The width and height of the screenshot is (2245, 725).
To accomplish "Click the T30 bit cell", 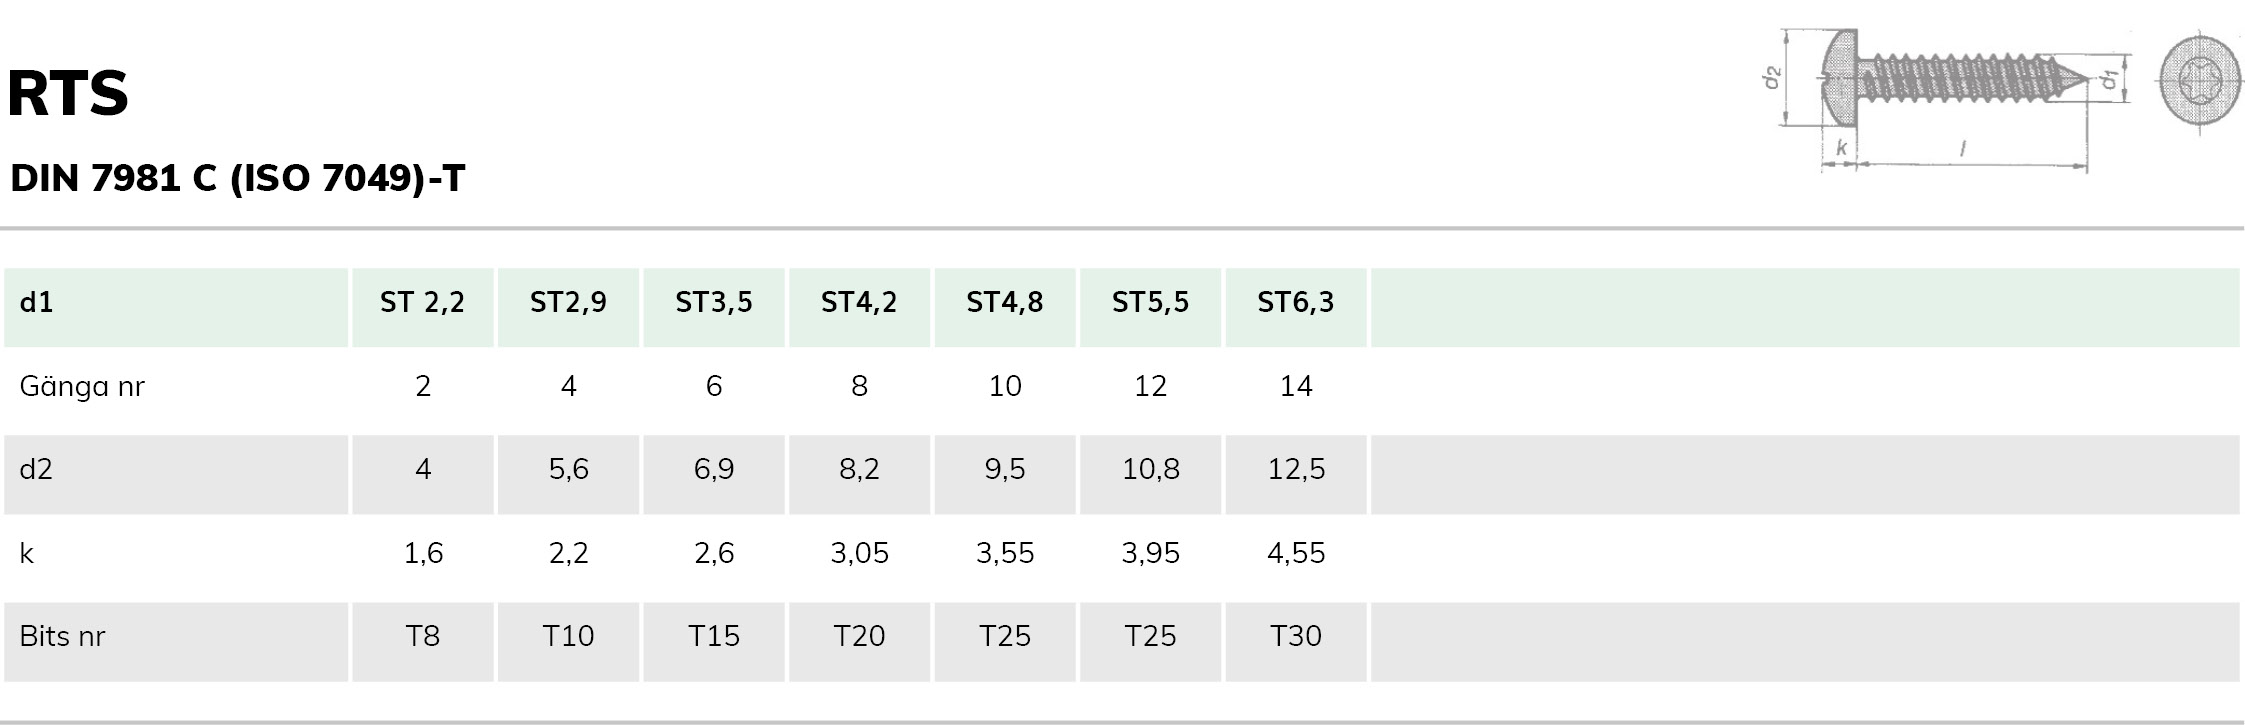I will (1296, 636).
